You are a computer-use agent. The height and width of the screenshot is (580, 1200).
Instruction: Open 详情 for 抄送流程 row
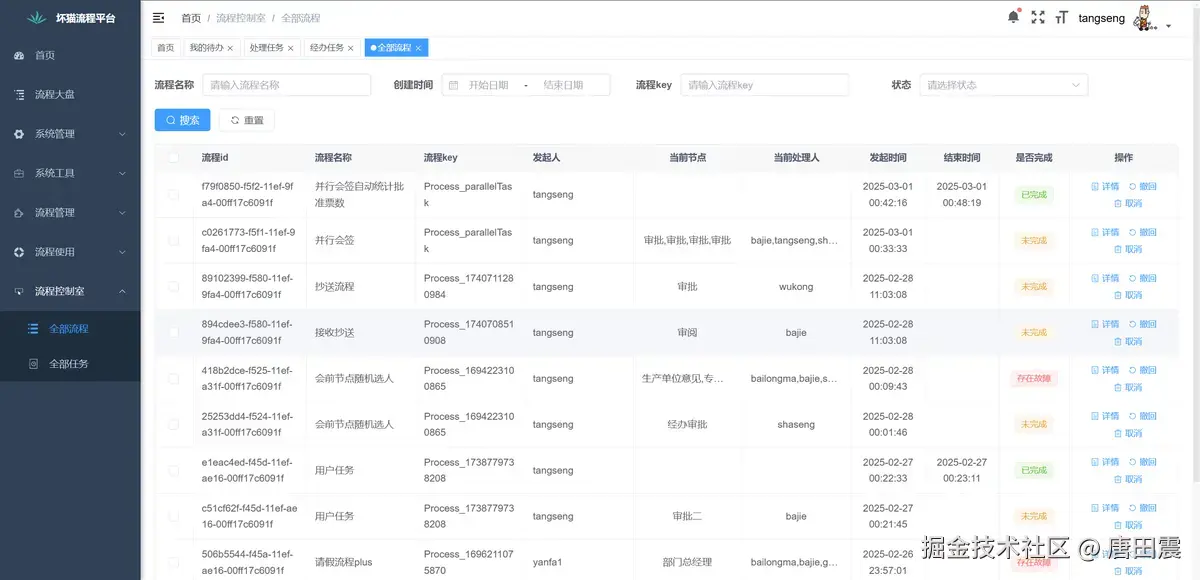coord(1105,278)
